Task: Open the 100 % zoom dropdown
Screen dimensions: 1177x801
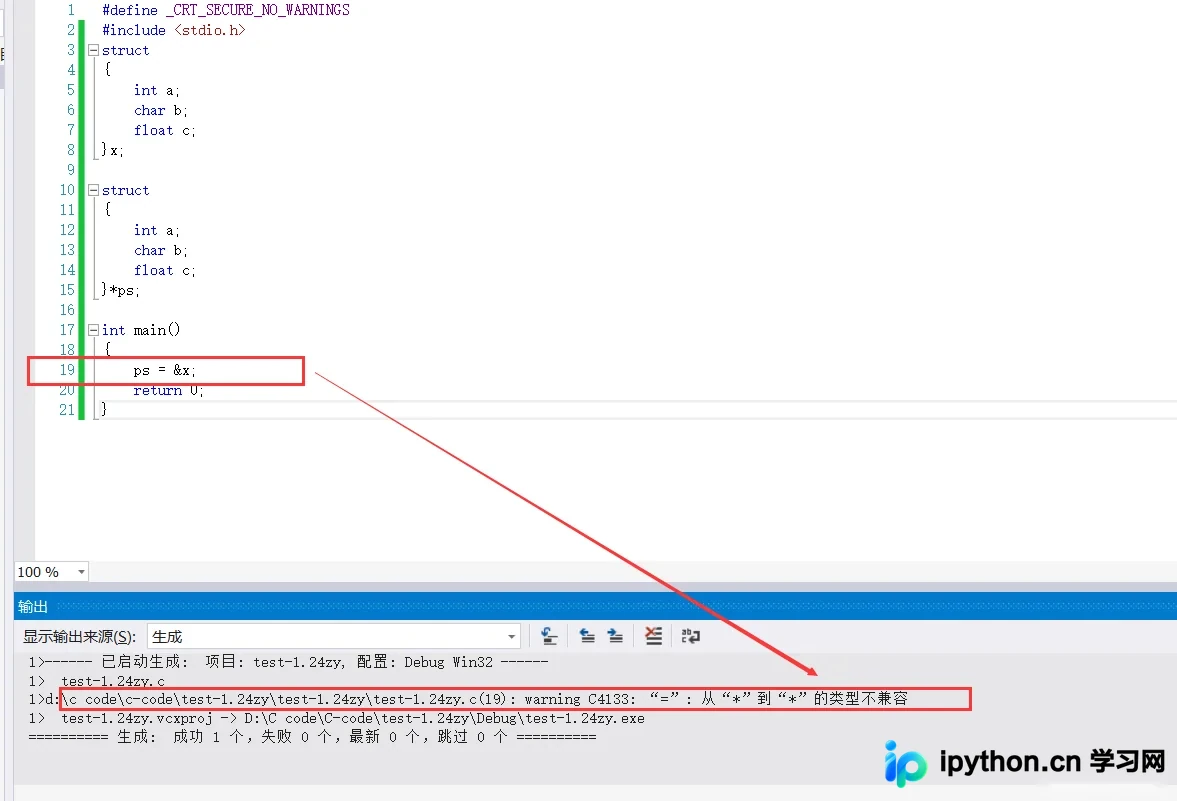Action: click(51, 572)
